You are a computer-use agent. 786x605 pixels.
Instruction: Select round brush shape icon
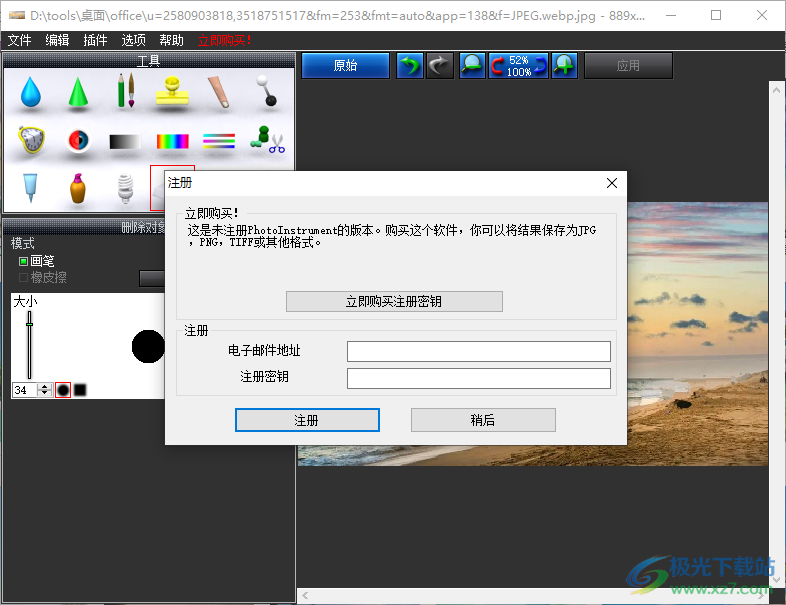click(63, 389)
